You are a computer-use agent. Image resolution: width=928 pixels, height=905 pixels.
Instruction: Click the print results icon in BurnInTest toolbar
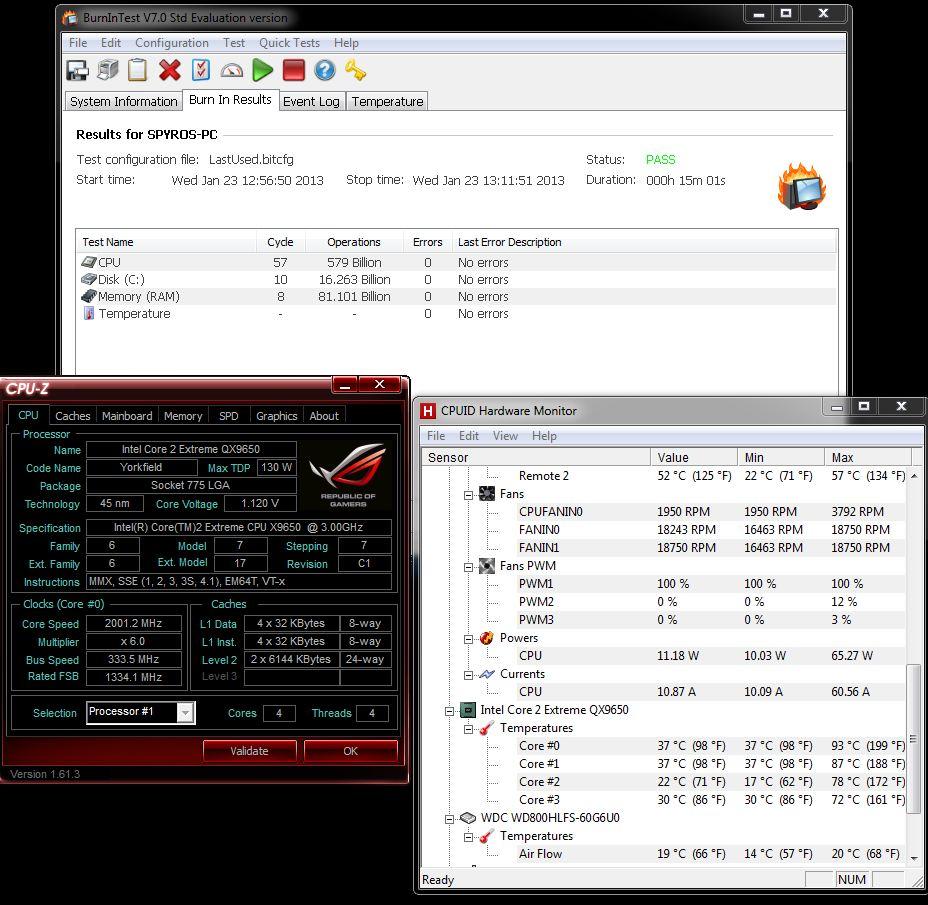(x=108, y=70)
